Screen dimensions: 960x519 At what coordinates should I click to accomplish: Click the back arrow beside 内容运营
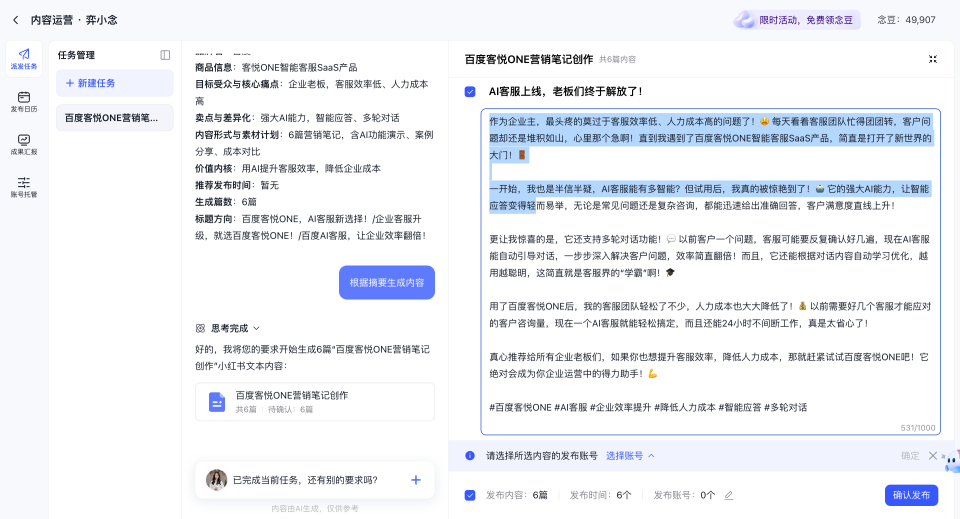pyautogui.click(x=15, y=19)
